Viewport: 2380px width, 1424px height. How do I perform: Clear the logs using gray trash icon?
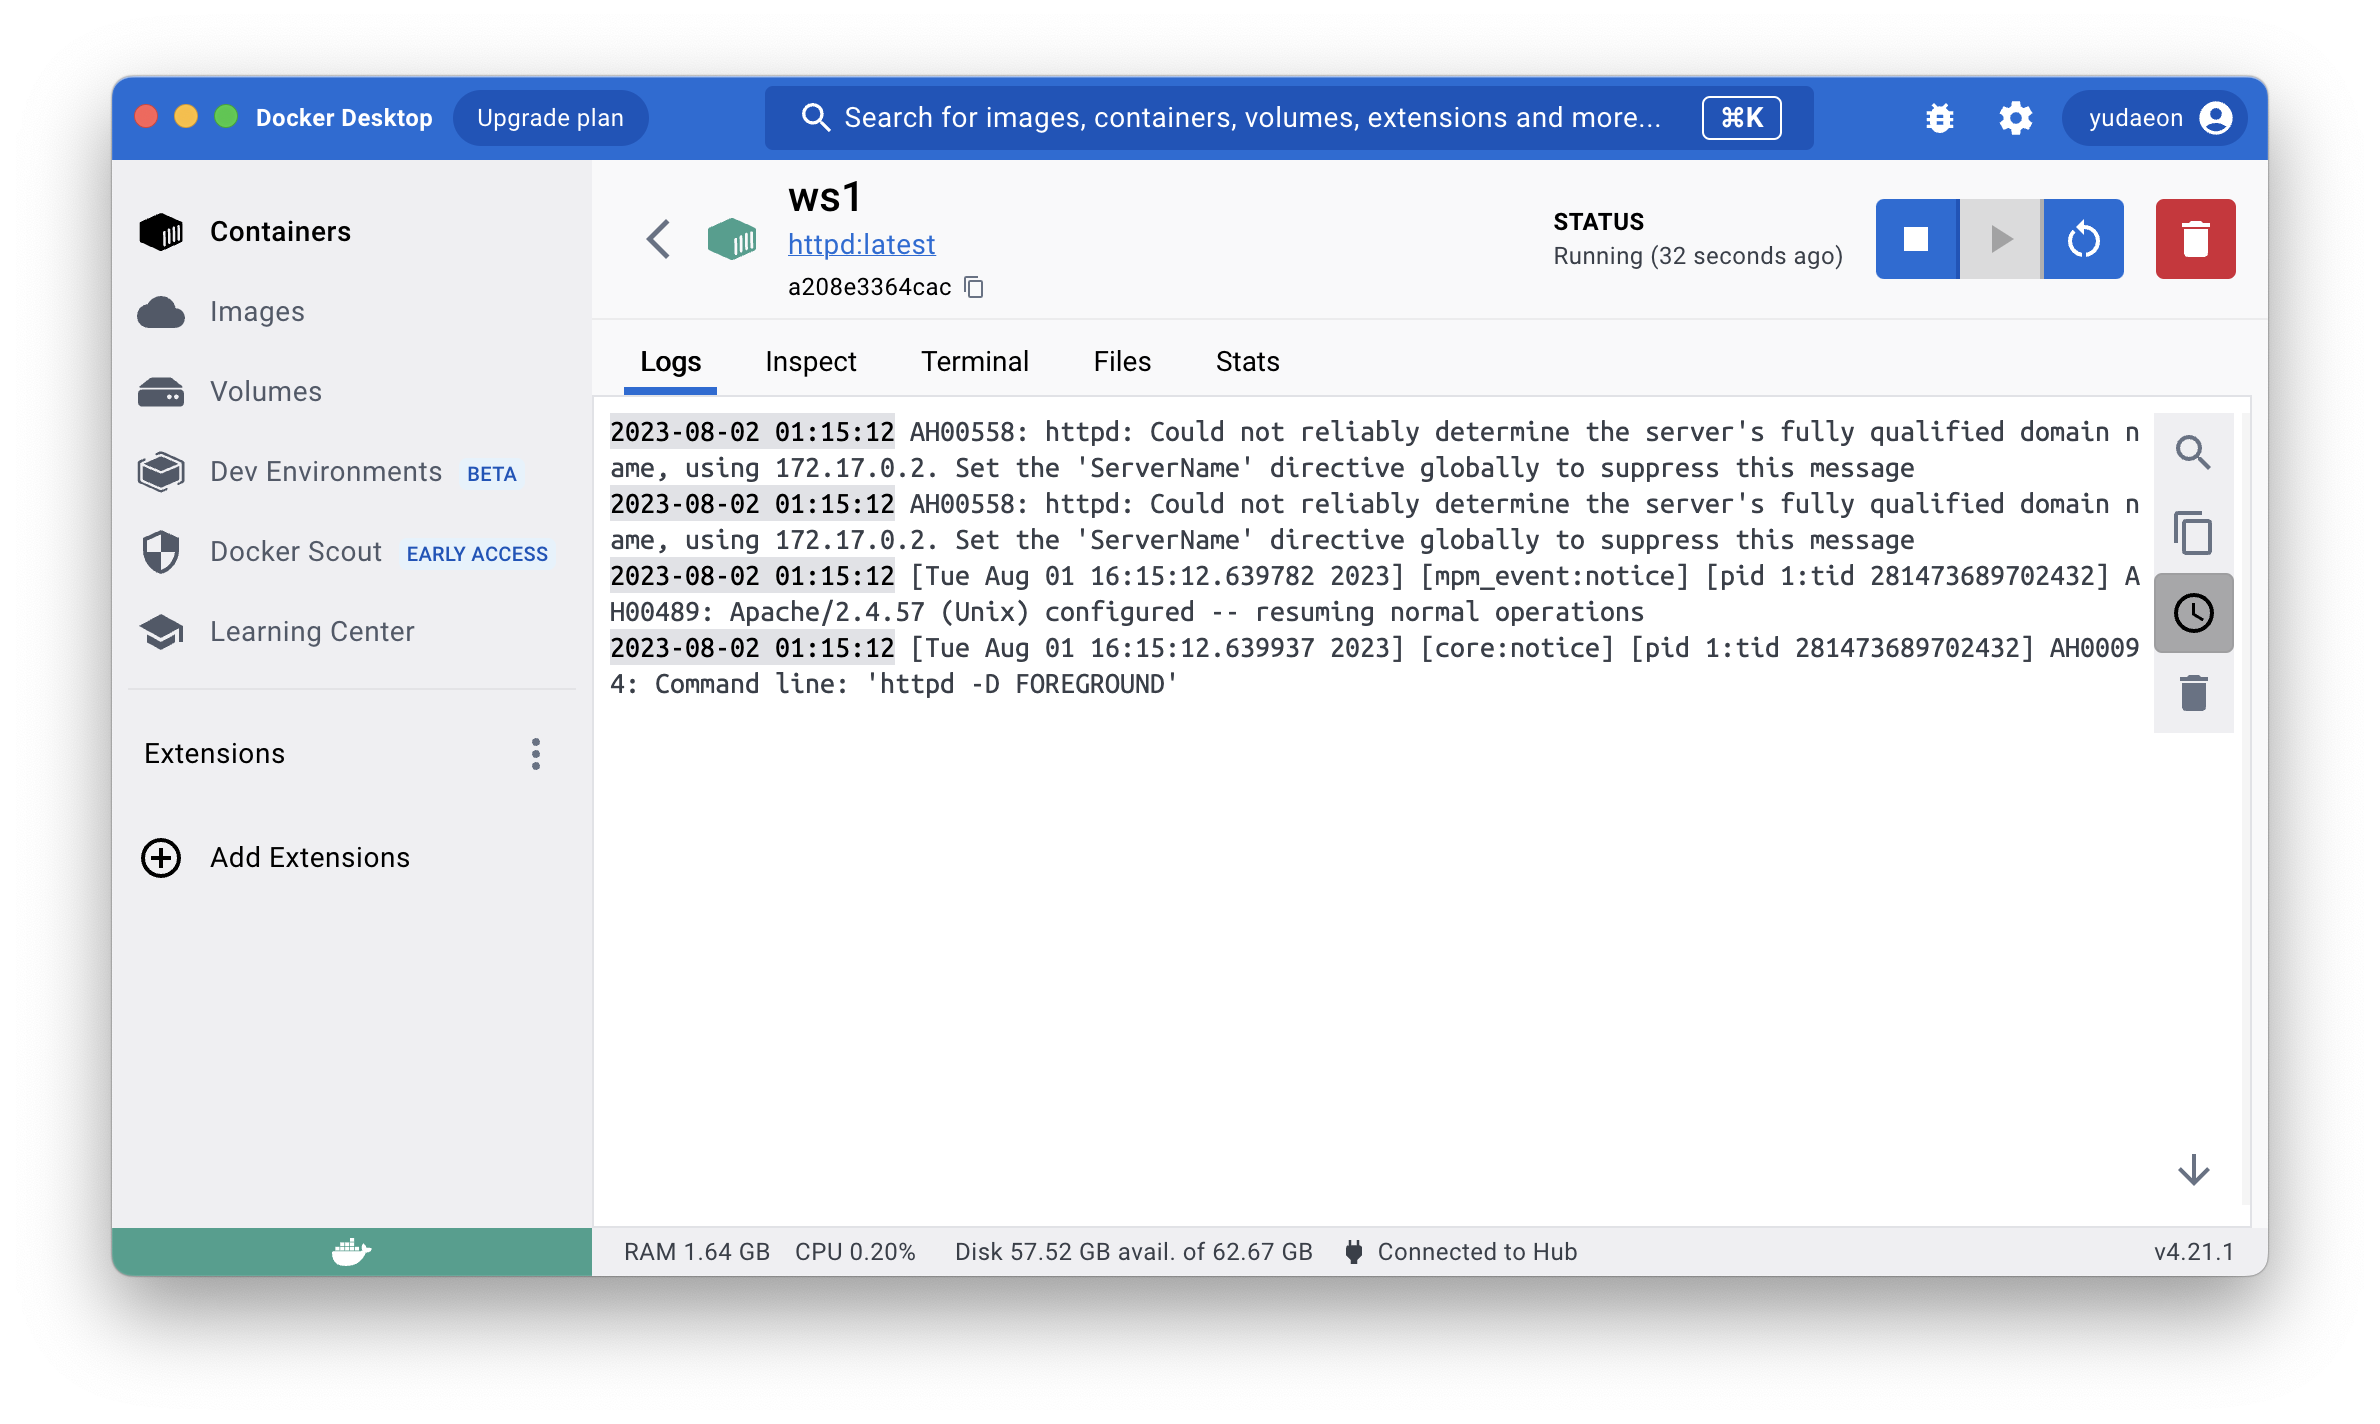coord(2193,693)
